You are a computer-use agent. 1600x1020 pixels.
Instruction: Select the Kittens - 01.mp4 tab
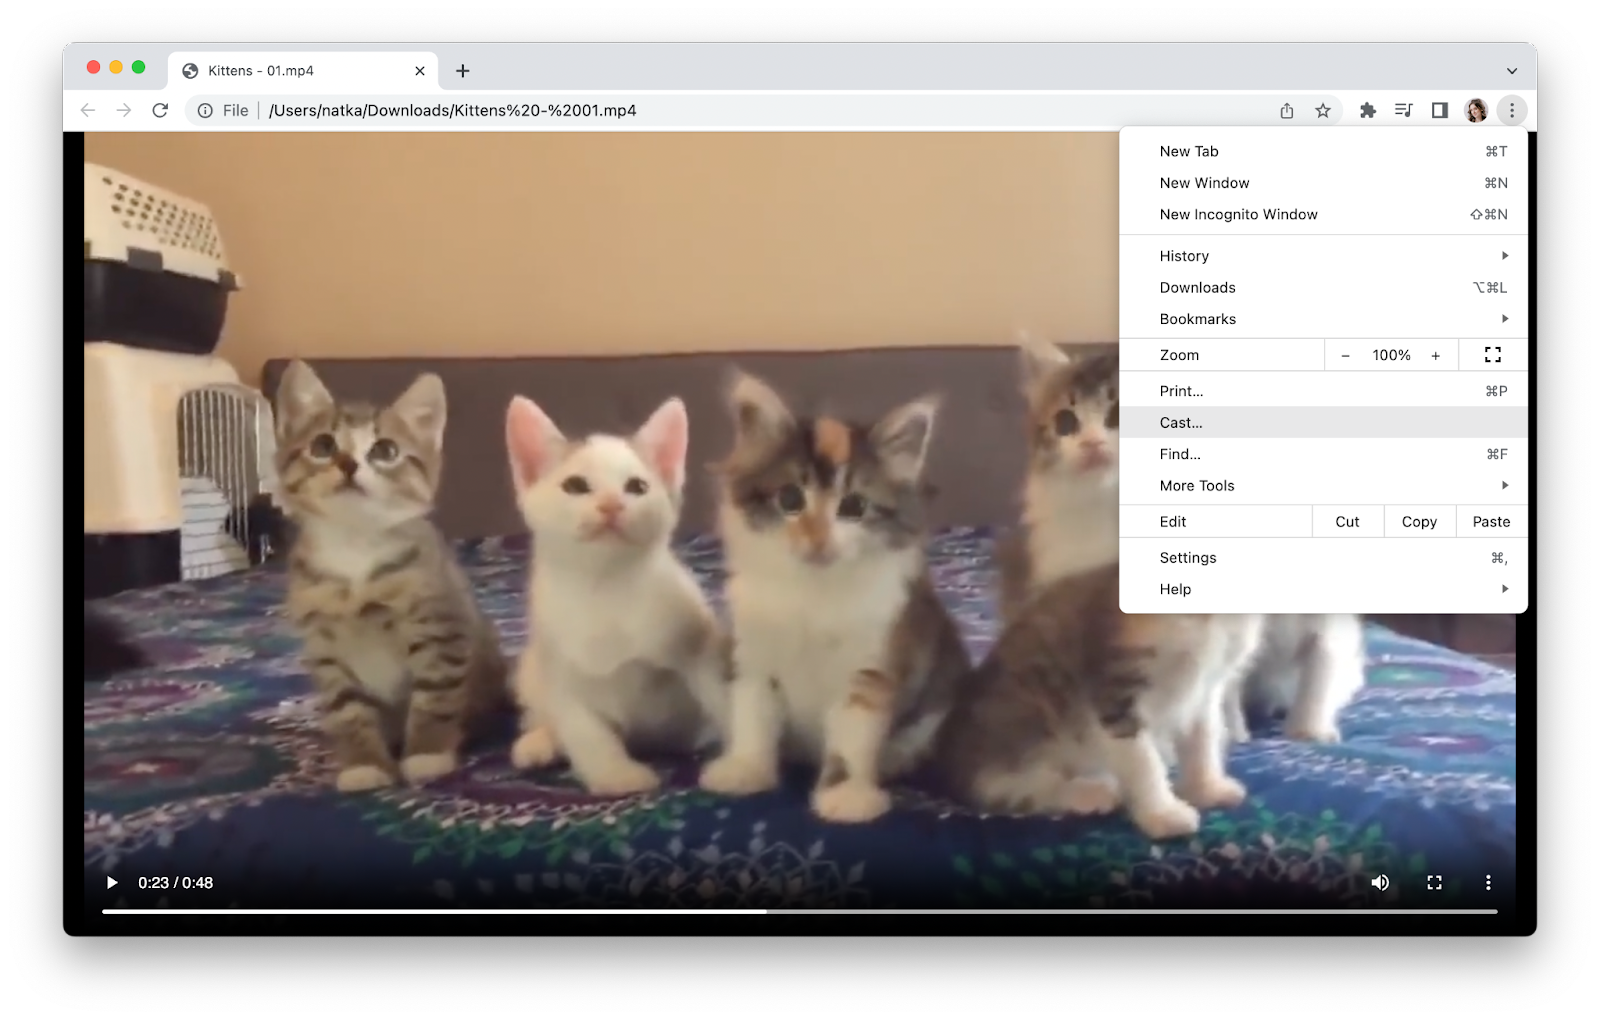[x=303, y=71]
